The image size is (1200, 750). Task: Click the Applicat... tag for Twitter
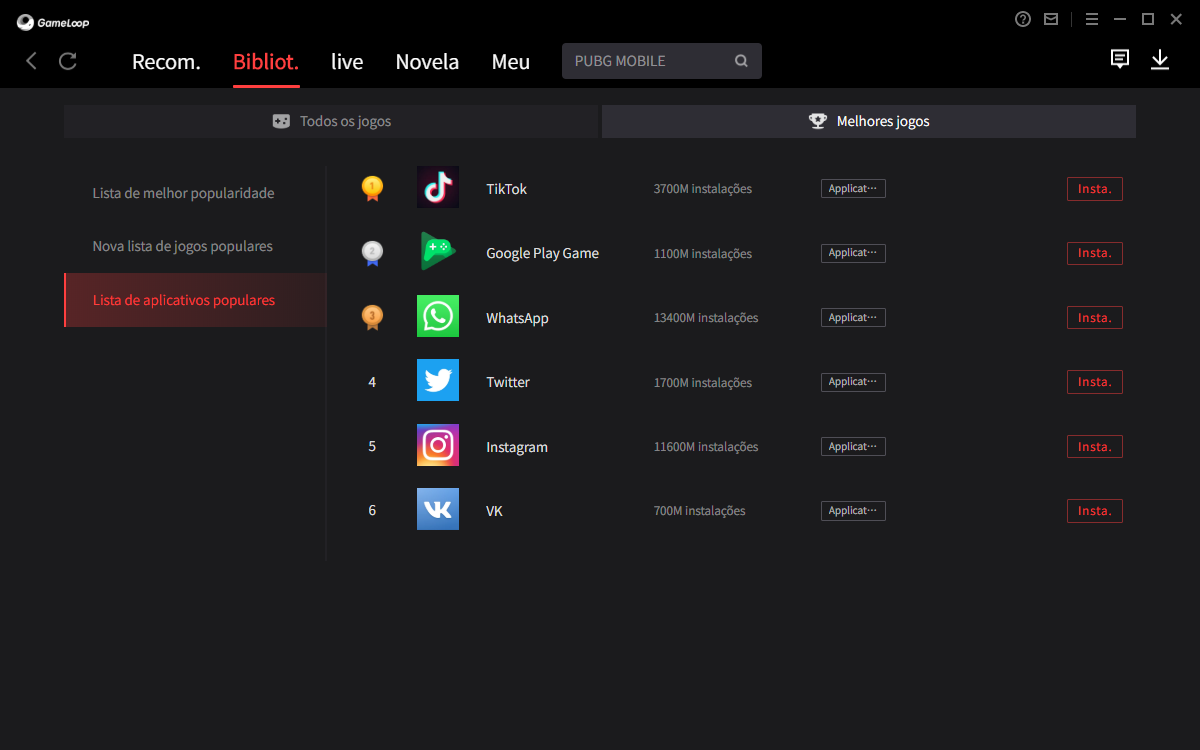(853, 382)
